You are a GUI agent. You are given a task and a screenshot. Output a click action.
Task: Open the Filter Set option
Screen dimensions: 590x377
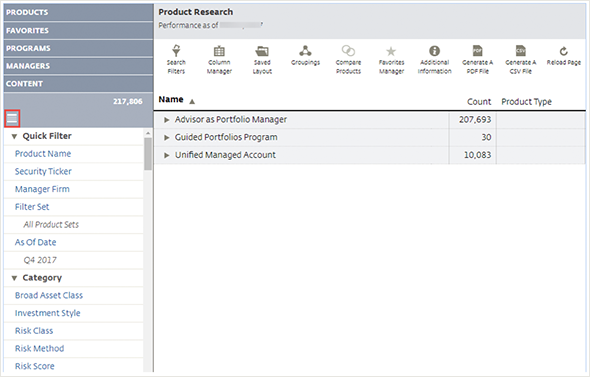tap(32, 207)
